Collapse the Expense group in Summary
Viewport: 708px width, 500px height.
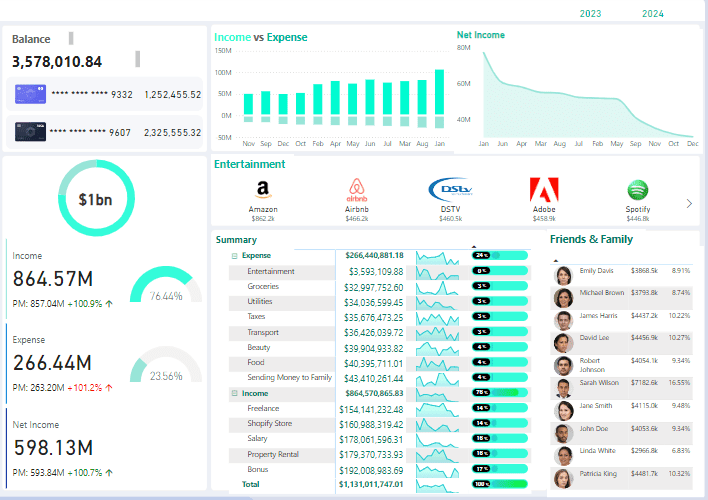(x=234, y=256)
